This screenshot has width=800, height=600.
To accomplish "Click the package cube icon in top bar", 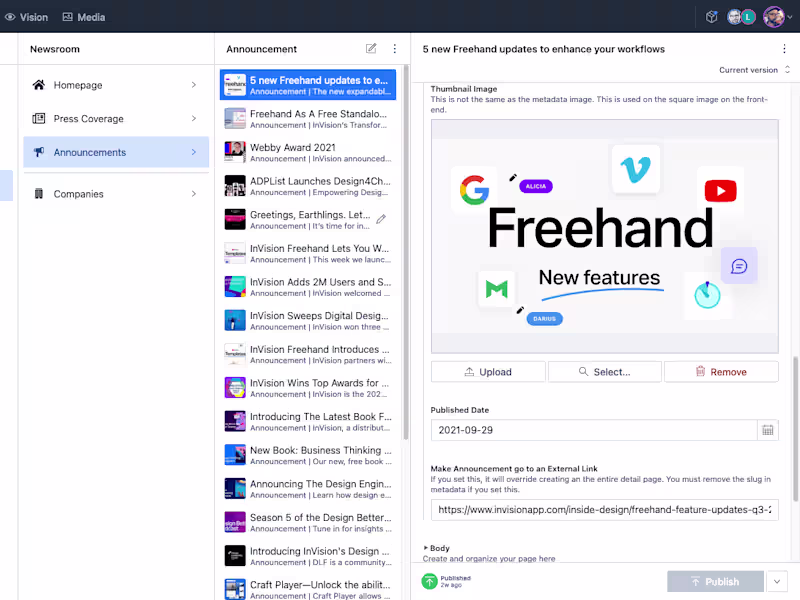I will (x=712, y=17).
